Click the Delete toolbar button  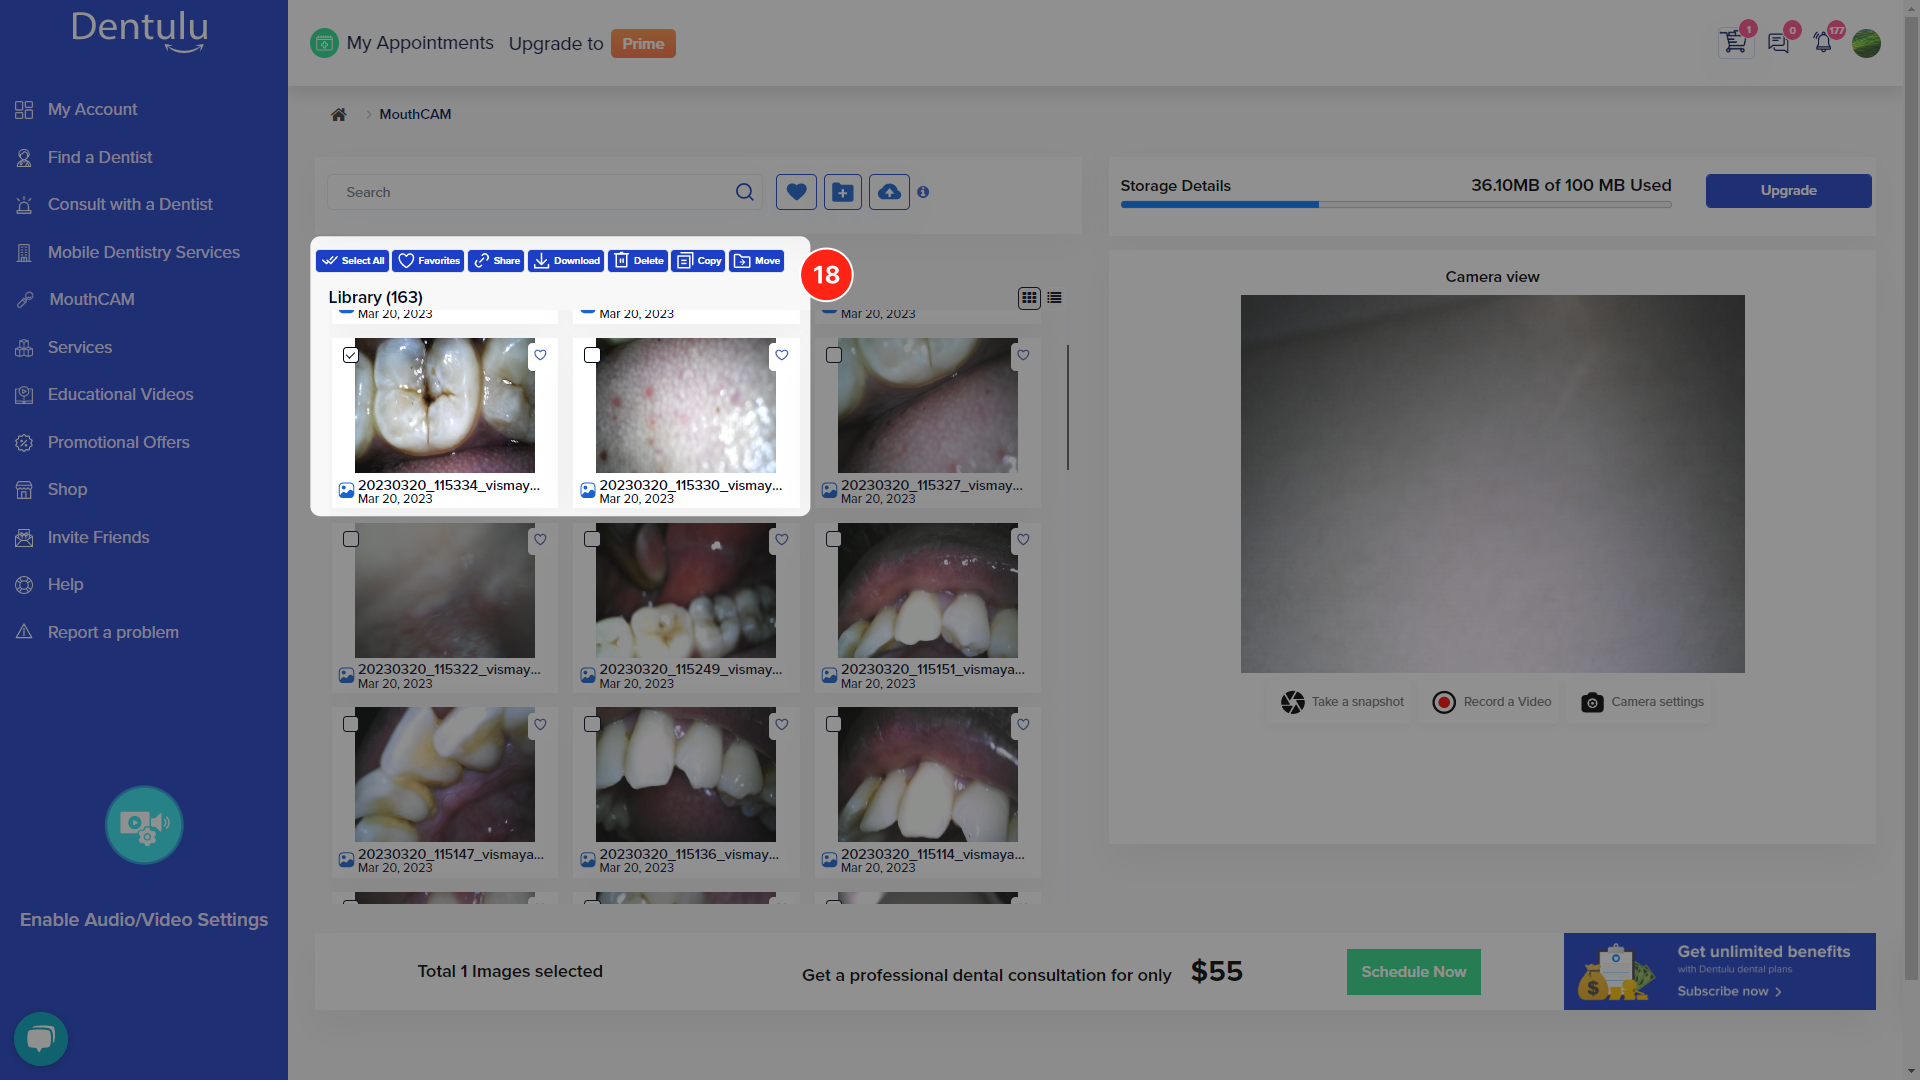(638, 261)
